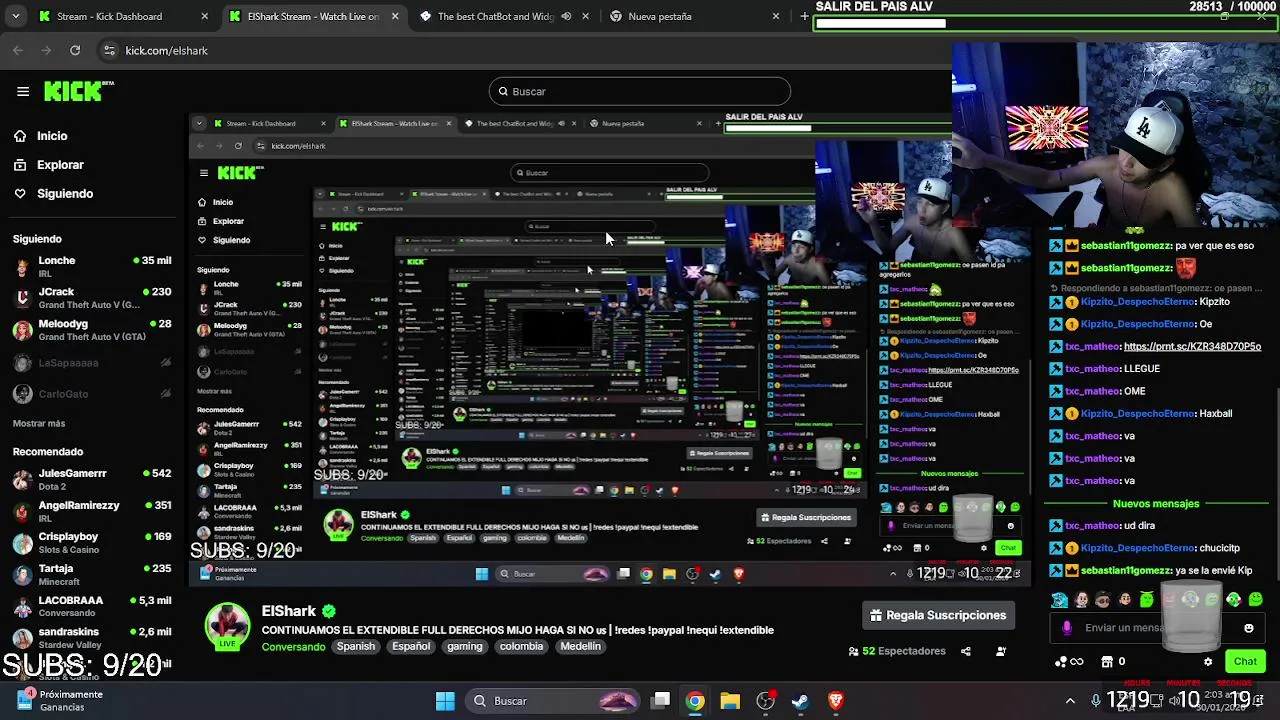Viewport: 1280px width, 720px height.
Task: Click the ElShark channel name
Action: tap(289, 611)
